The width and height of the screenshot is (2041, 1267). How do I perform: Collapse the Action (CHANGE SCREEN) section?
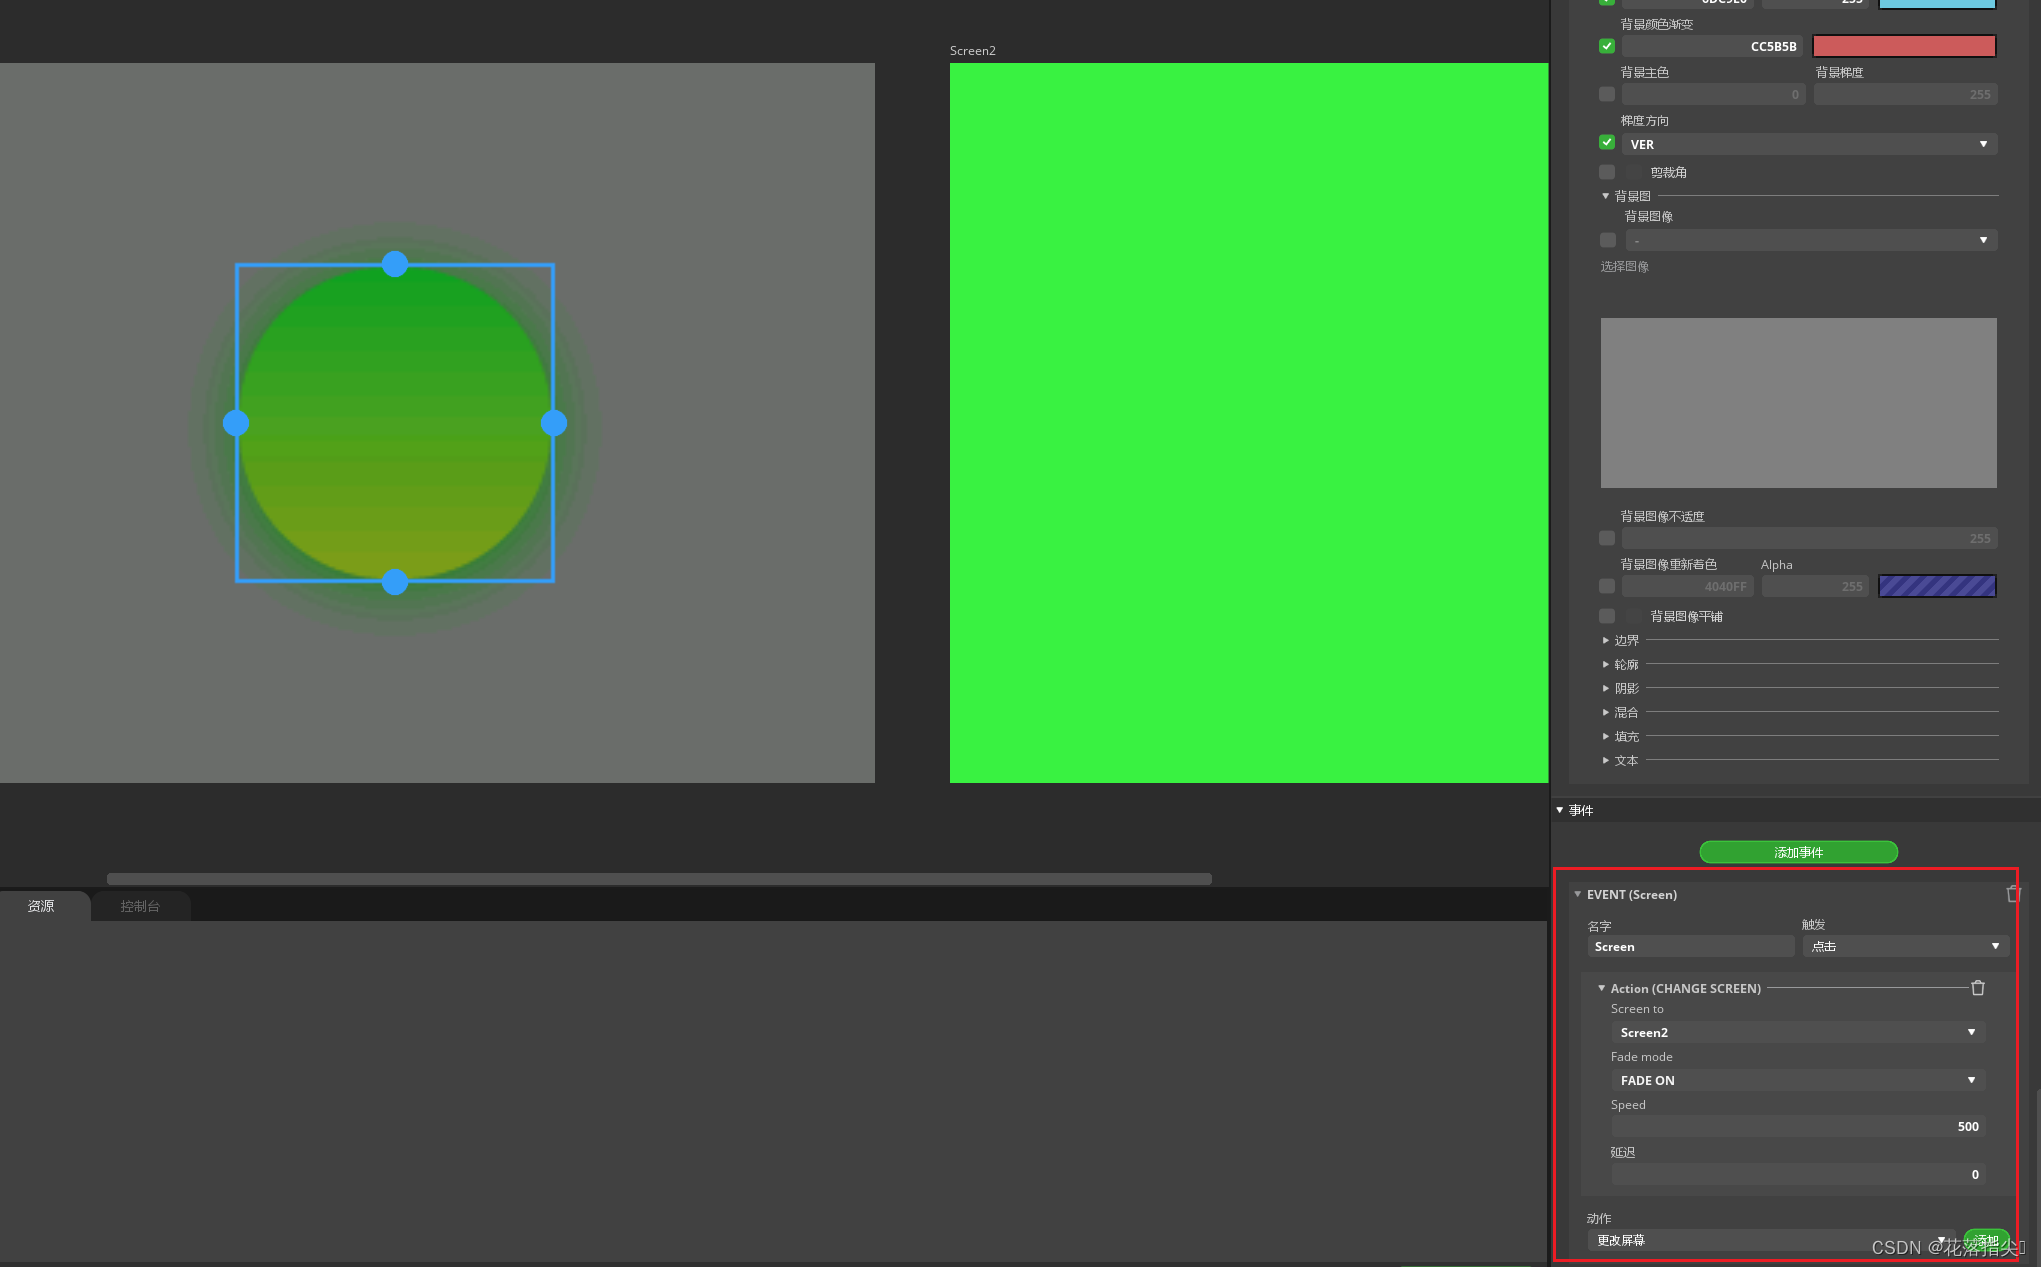click(1601, 988)
